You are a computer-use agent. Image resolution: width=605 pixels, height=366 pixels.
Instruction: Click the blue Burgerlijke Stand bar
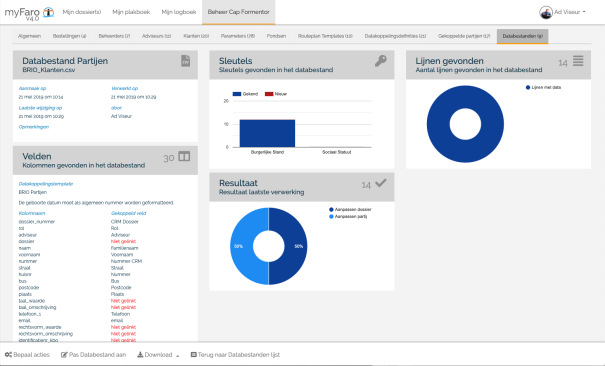(267, 133)
